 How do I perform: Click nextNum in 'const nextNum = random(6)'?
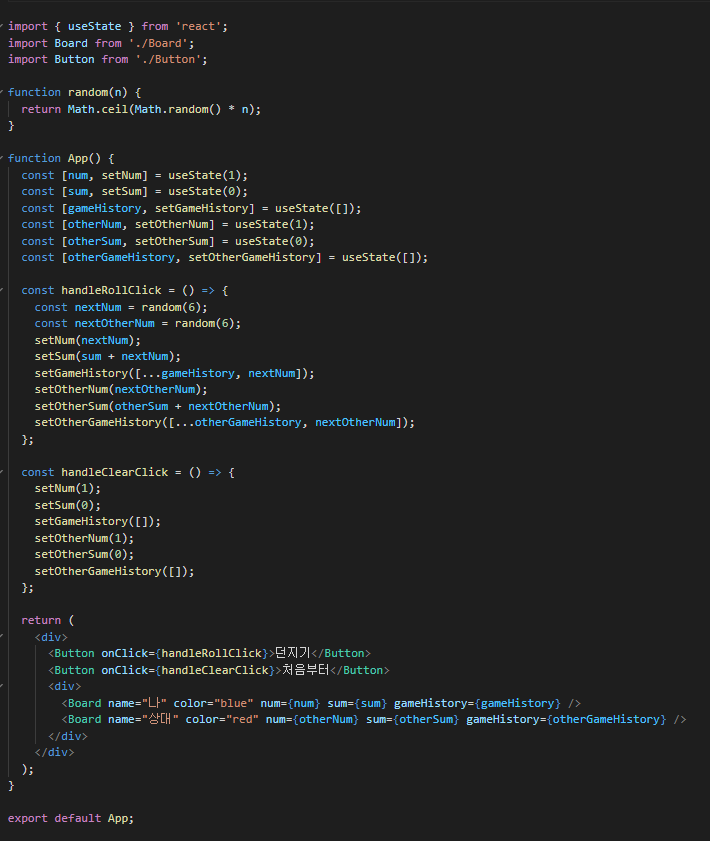pos(98,307)
